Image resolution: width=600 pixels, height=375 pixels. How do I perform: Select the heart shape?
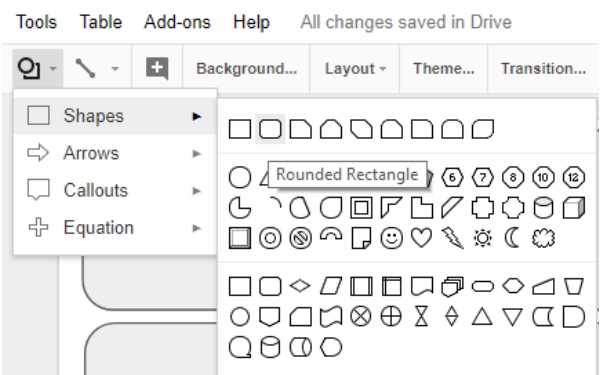[x=422, y=238]
